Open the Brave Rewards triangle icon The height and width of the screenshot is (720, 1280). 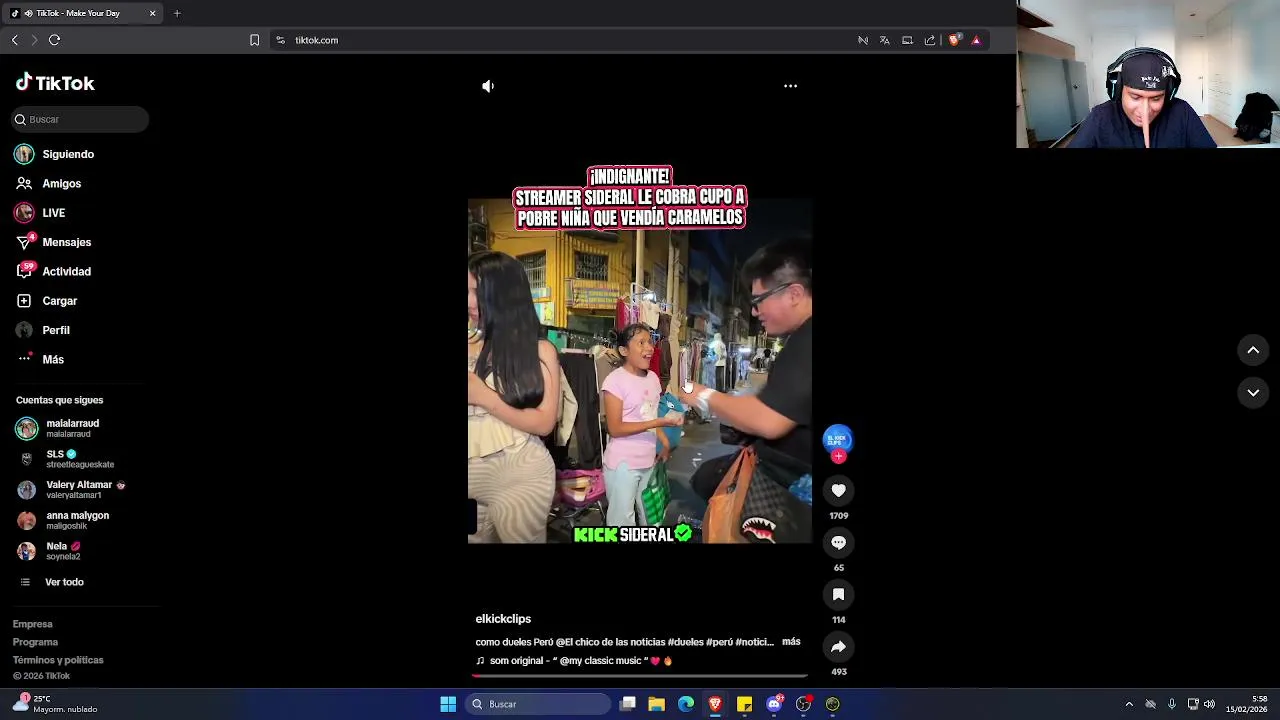coord(976,40)
